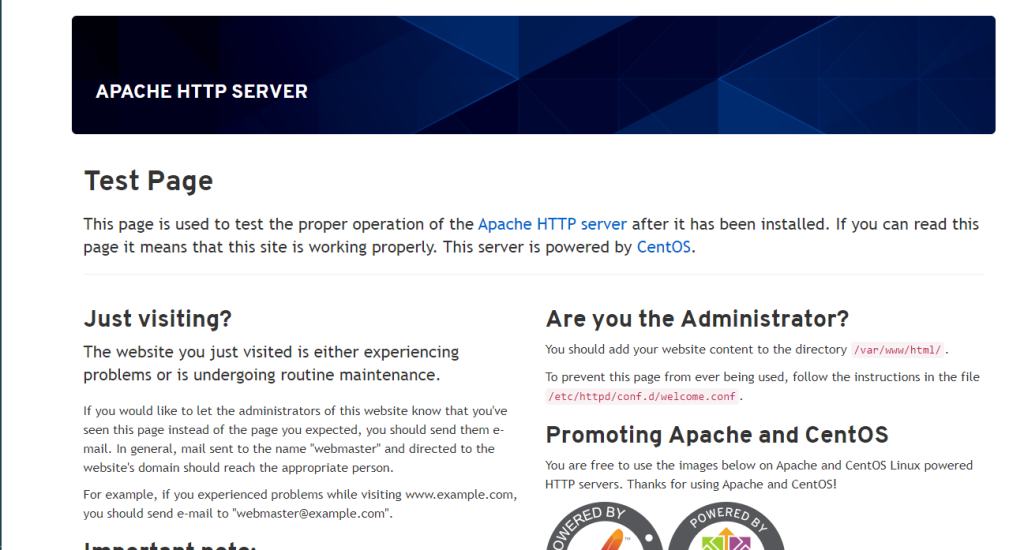Click the Powered by CentOS badge

(x=725, y=527)
